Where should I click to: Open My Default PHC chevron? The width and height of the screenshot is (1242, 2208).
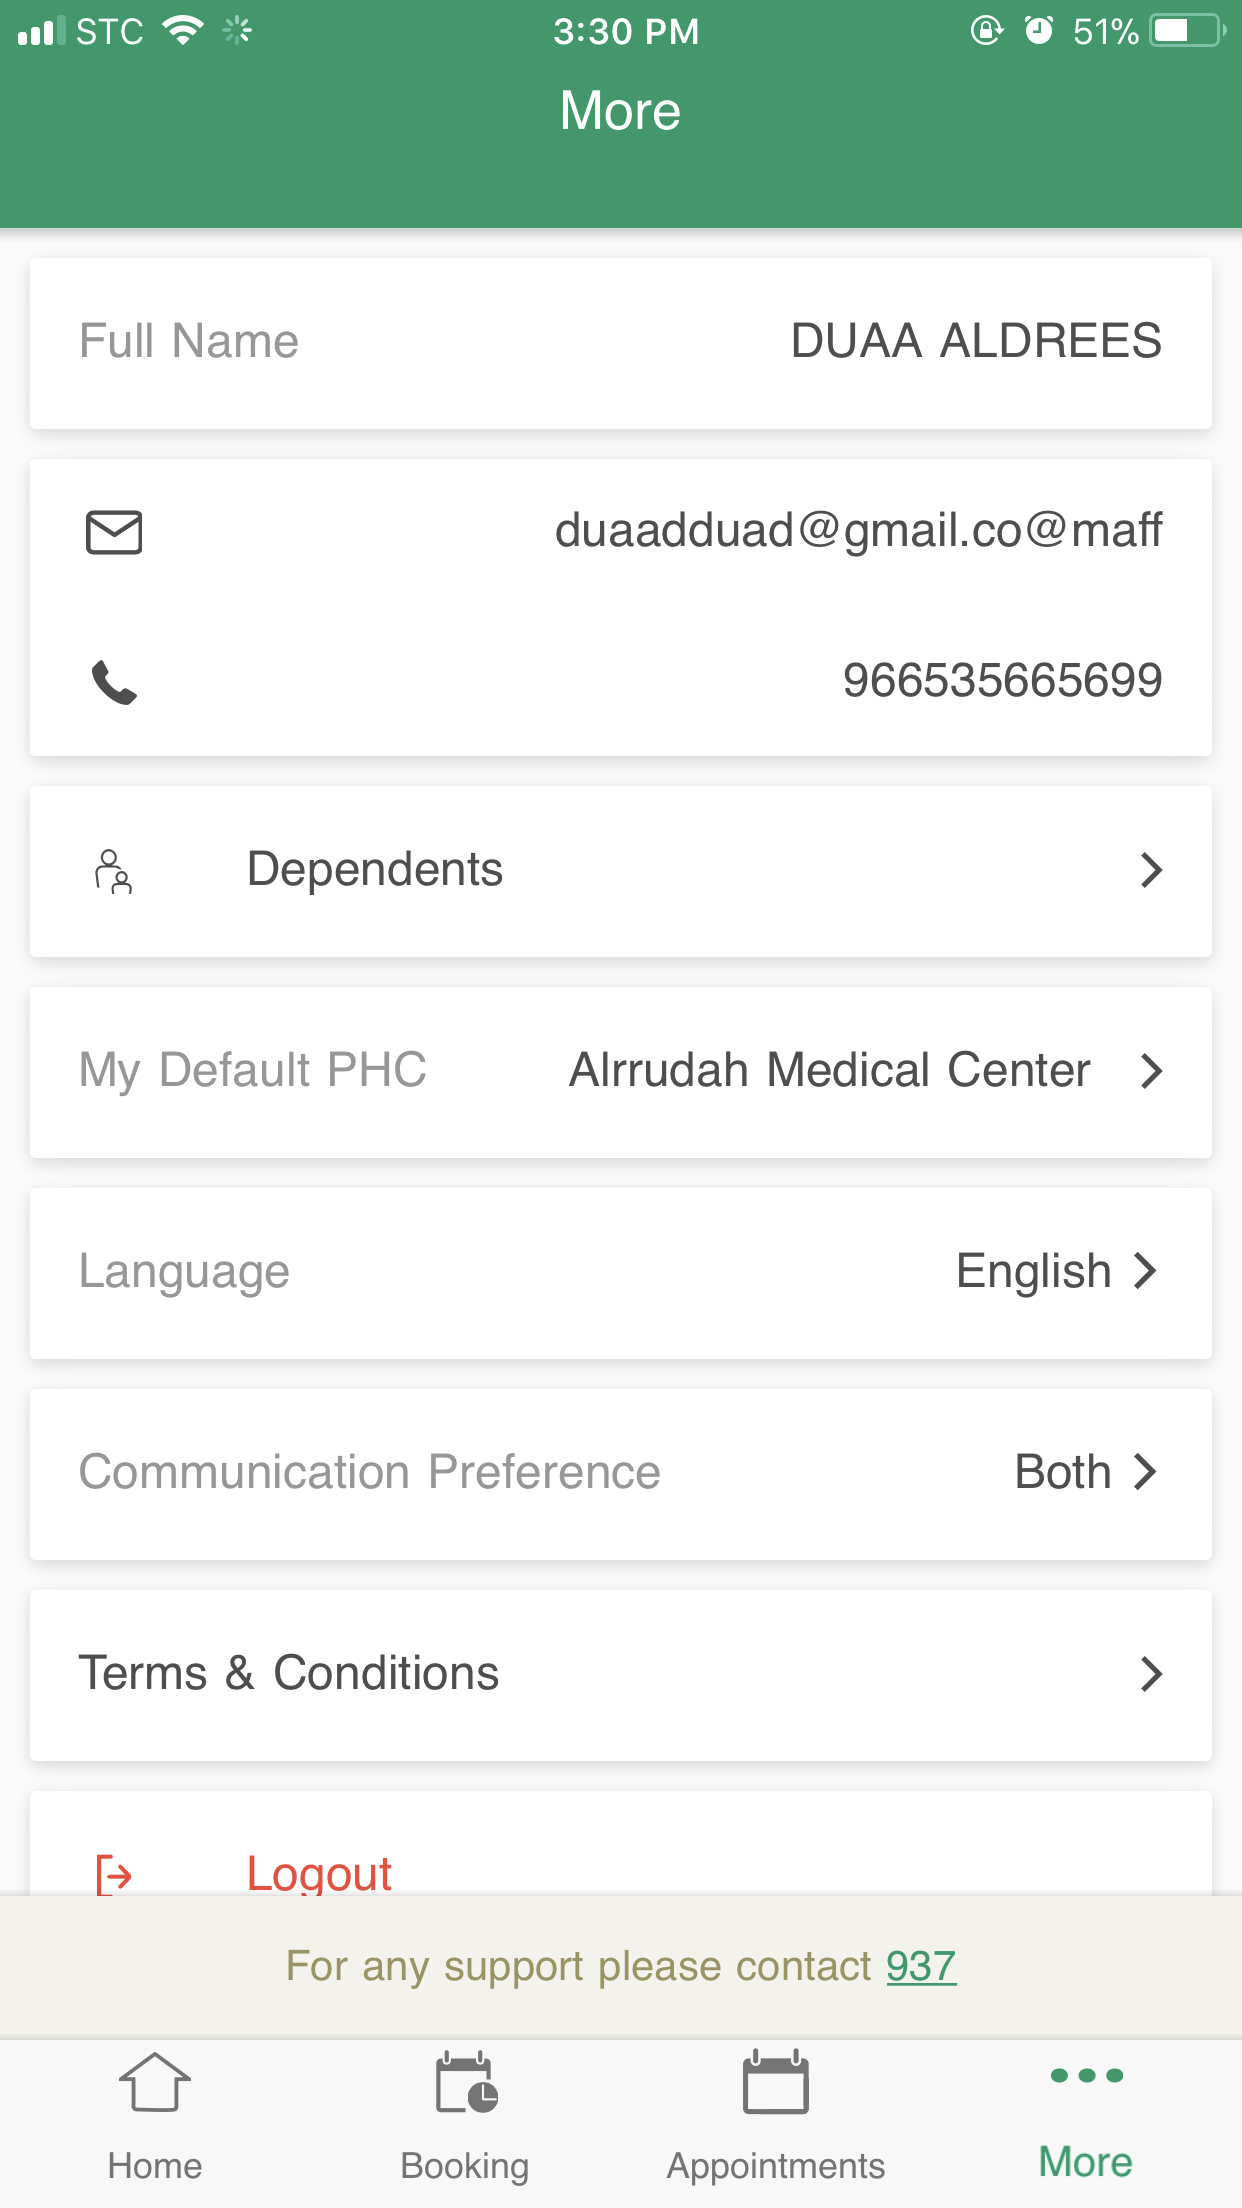tap(1151, 1071)
